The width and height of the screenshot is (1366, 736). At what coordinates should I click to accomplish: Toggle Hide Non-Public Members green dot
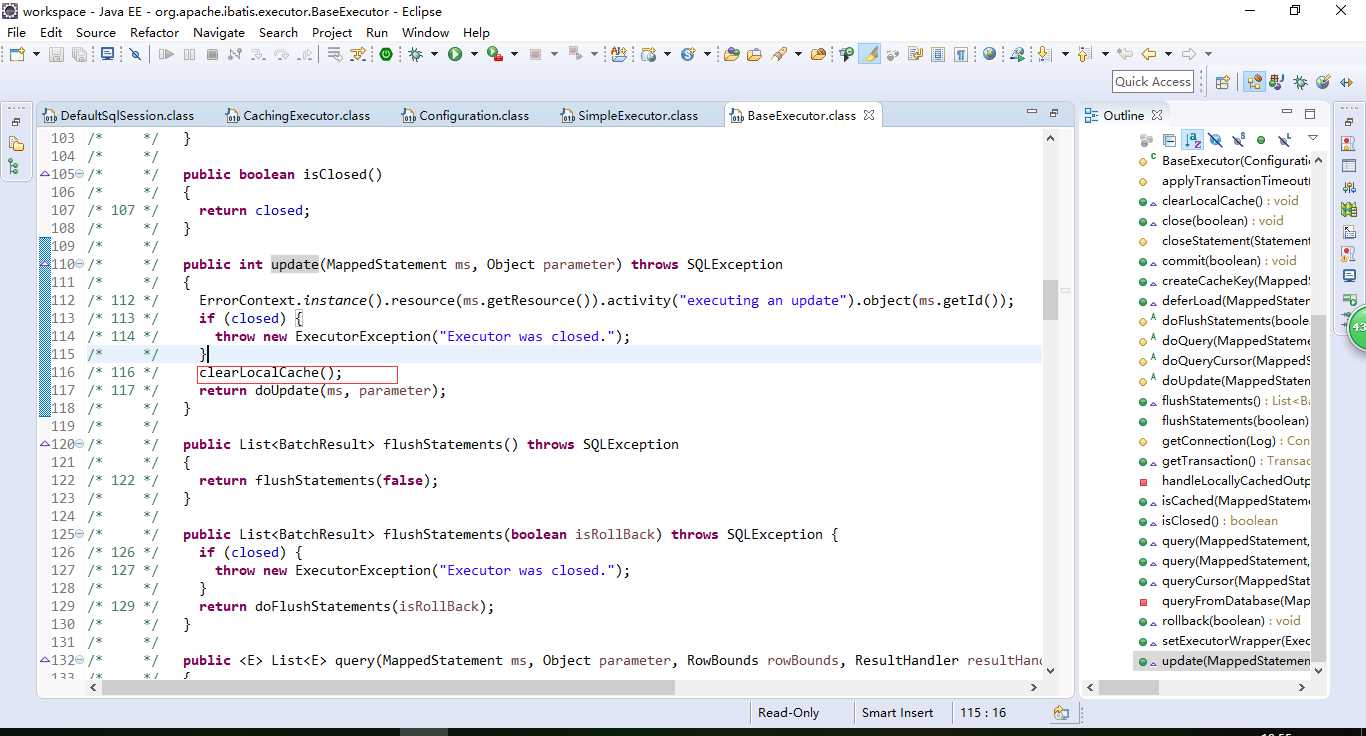(1261, 140)
